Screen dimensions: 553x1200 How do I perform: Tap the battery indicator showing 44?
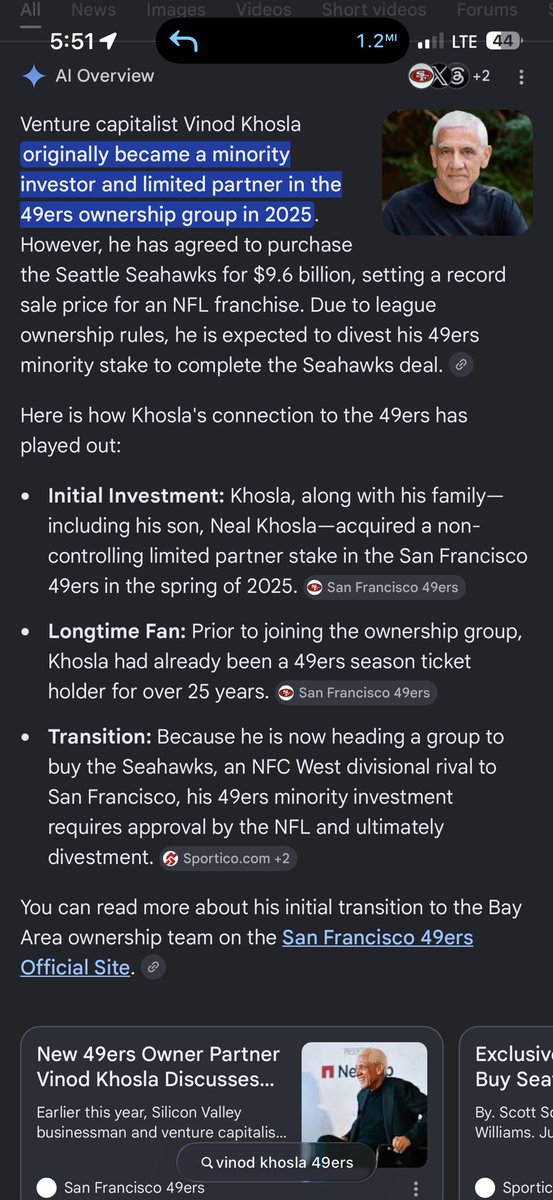click(x=500, y=42)
